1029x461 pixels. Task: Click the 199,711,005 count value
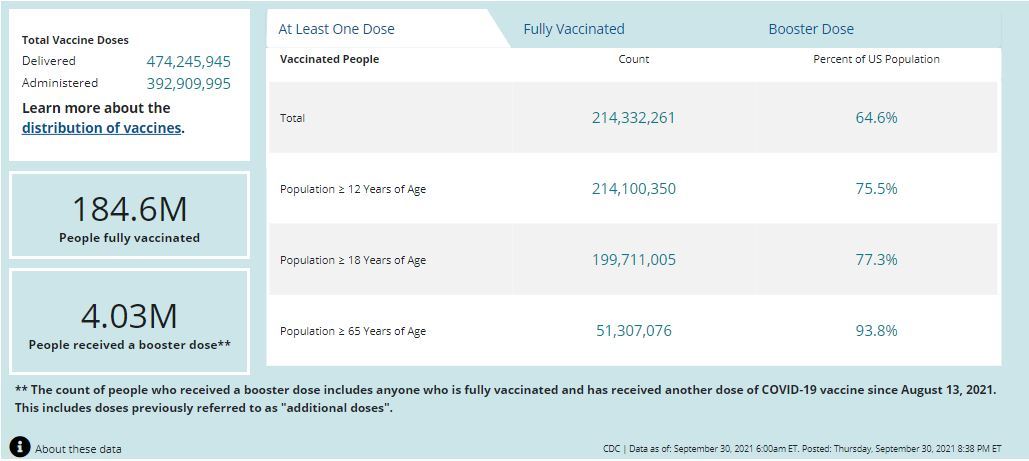coord(633,260)
